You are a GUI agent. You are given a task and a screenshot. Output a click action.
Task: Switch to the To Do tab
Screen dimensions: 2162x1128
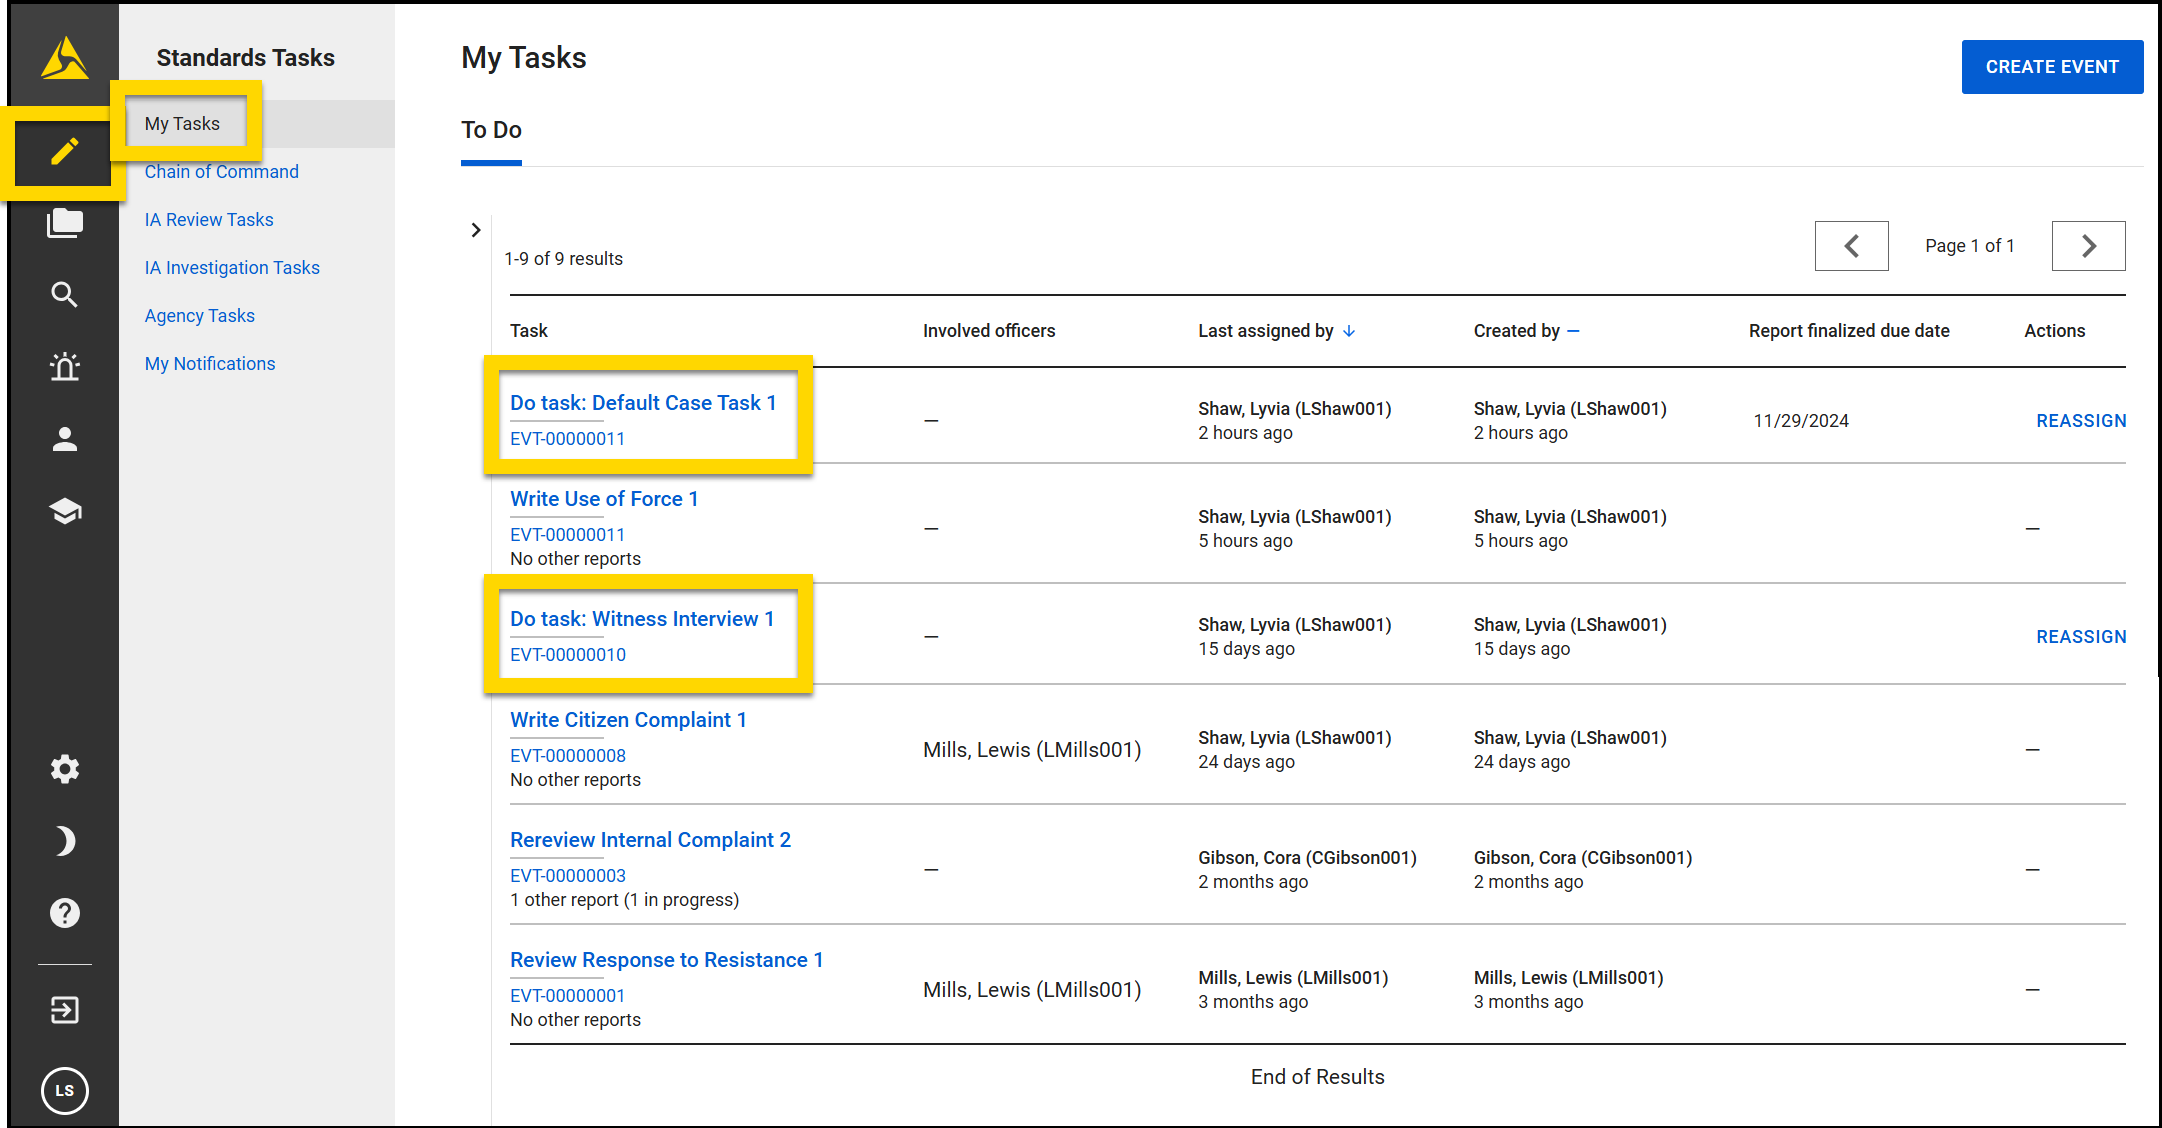point(490,129)
